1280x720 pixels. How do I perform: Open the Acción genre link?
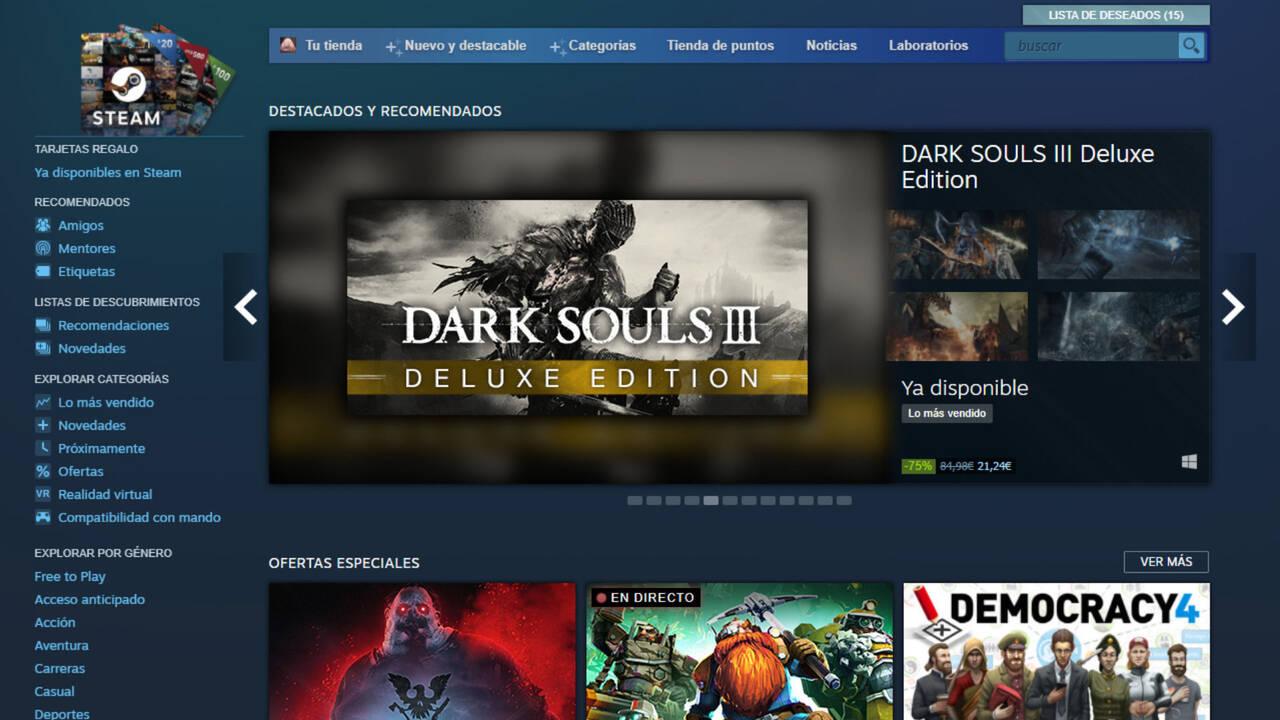[x=55, y=622]
